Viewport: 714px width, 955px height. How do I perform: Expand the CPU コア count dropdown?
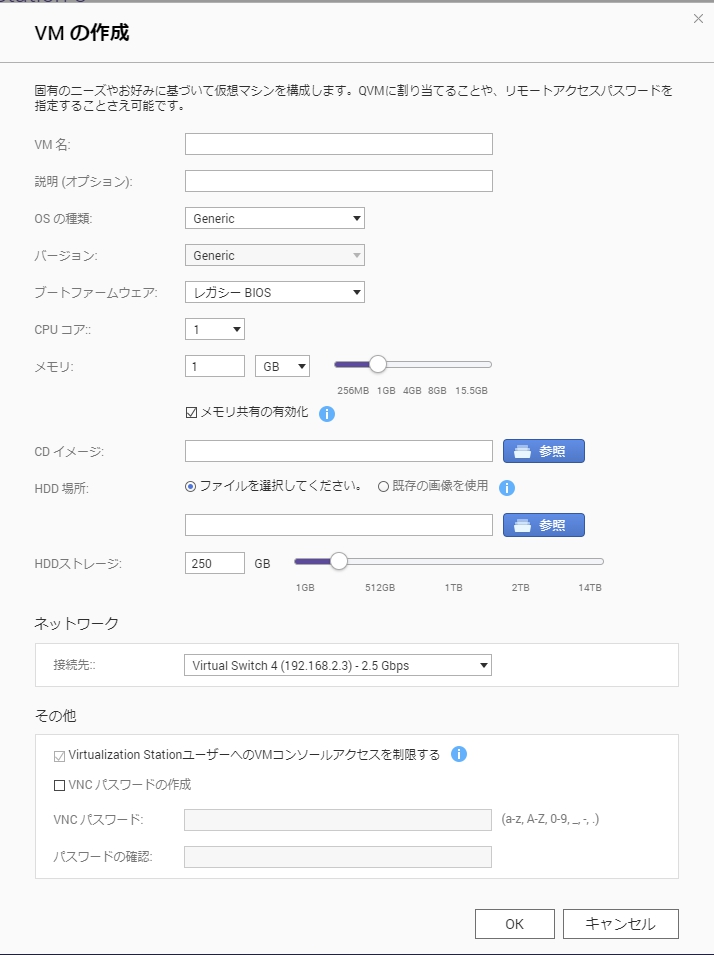(214, 329)
